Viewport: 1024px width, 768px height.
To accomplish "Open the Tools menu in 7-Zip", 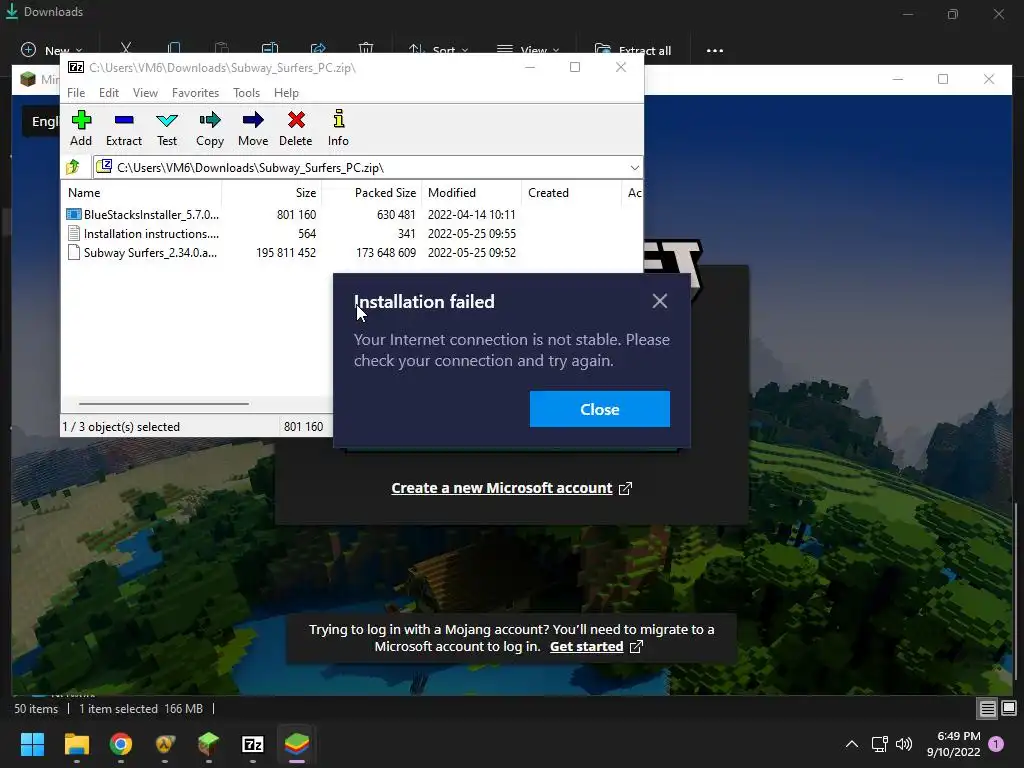I will pyautogui.click(x=246, y=93).
